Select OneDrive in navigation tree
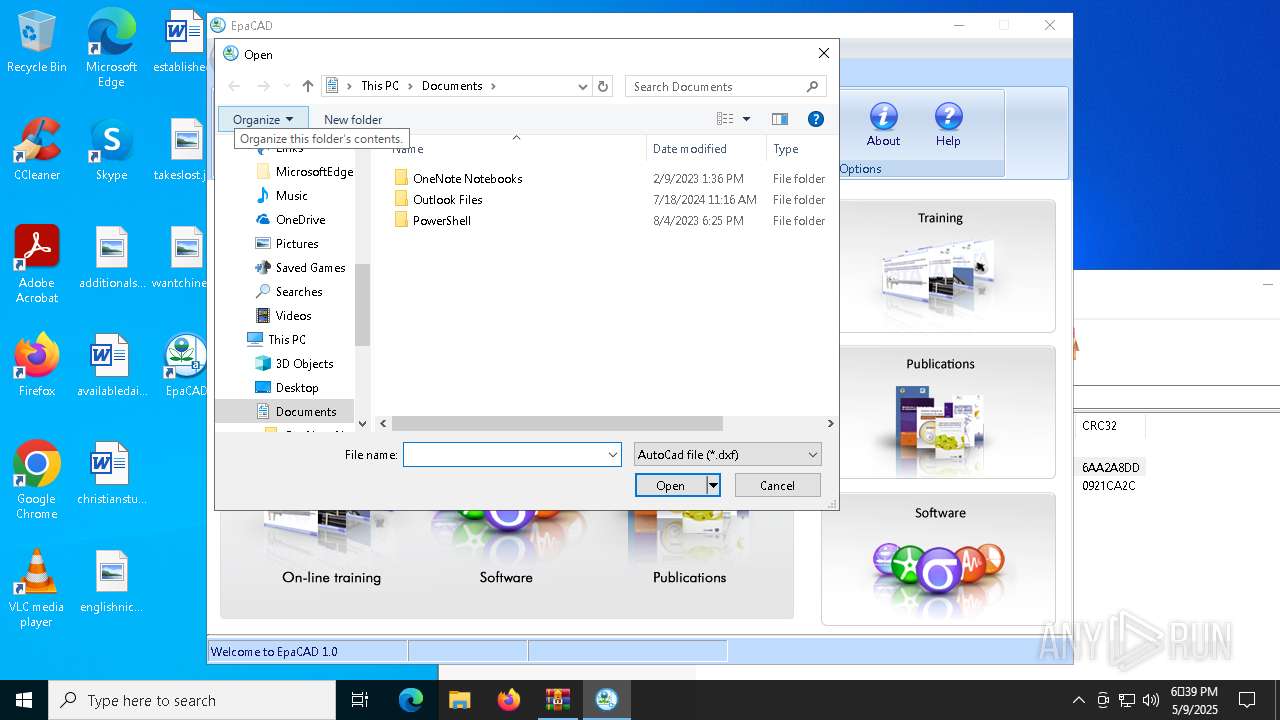 300,219
